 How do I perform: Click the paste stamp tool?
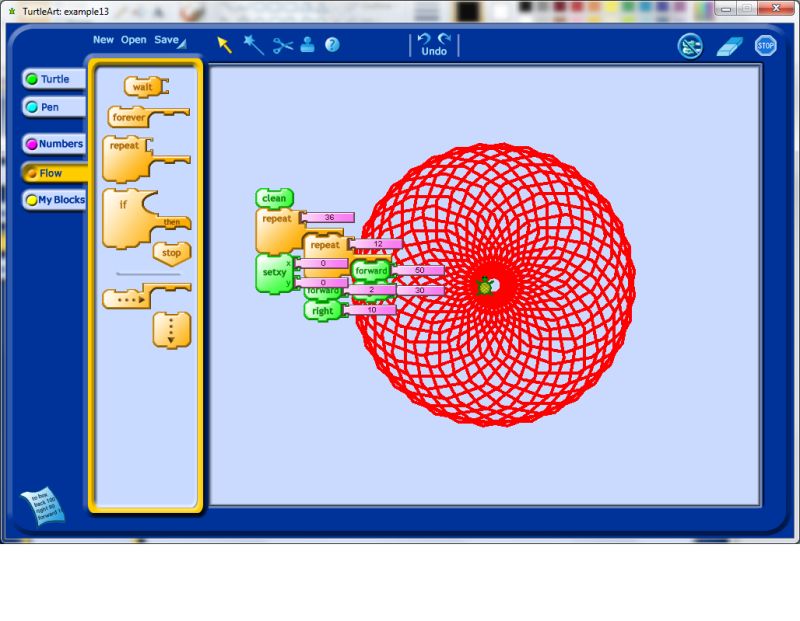tap(306, 44)
